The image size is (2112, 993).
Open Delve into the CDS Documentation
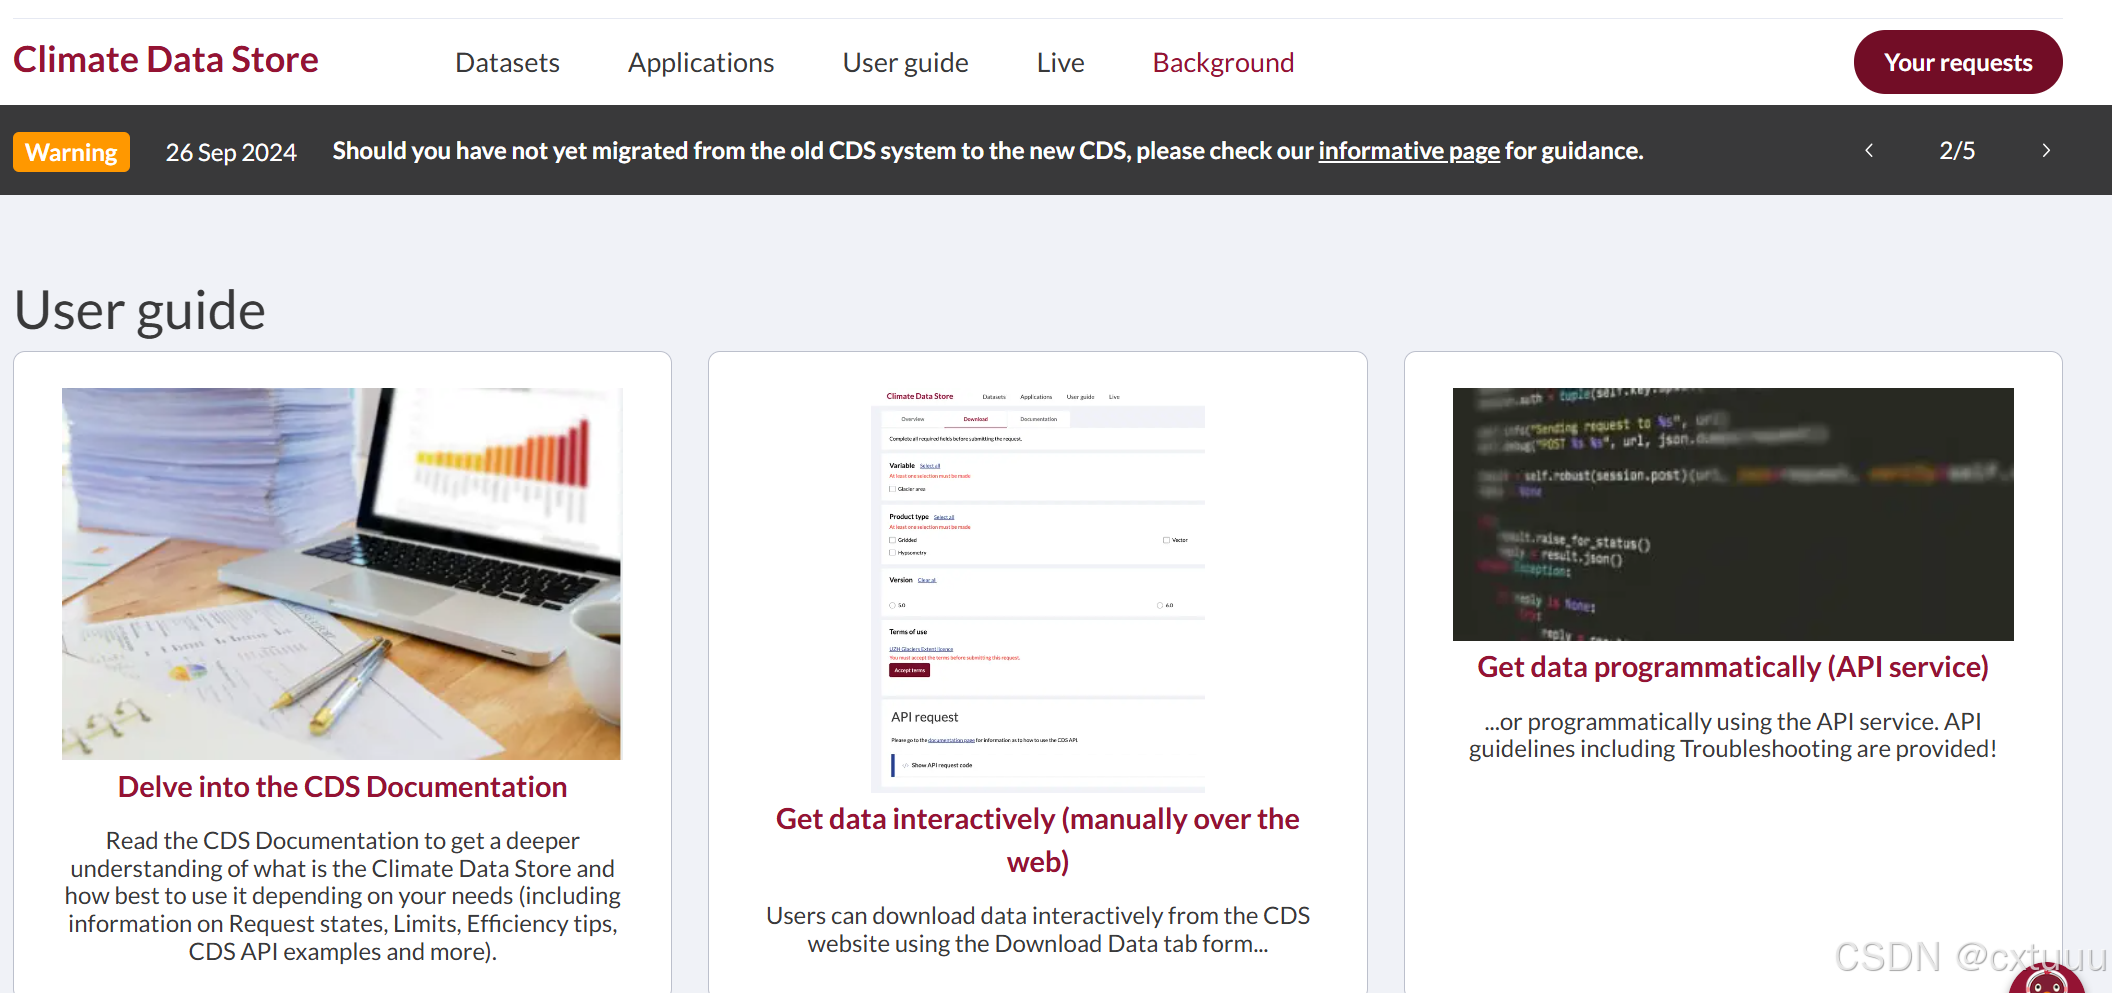coord(342,787)
